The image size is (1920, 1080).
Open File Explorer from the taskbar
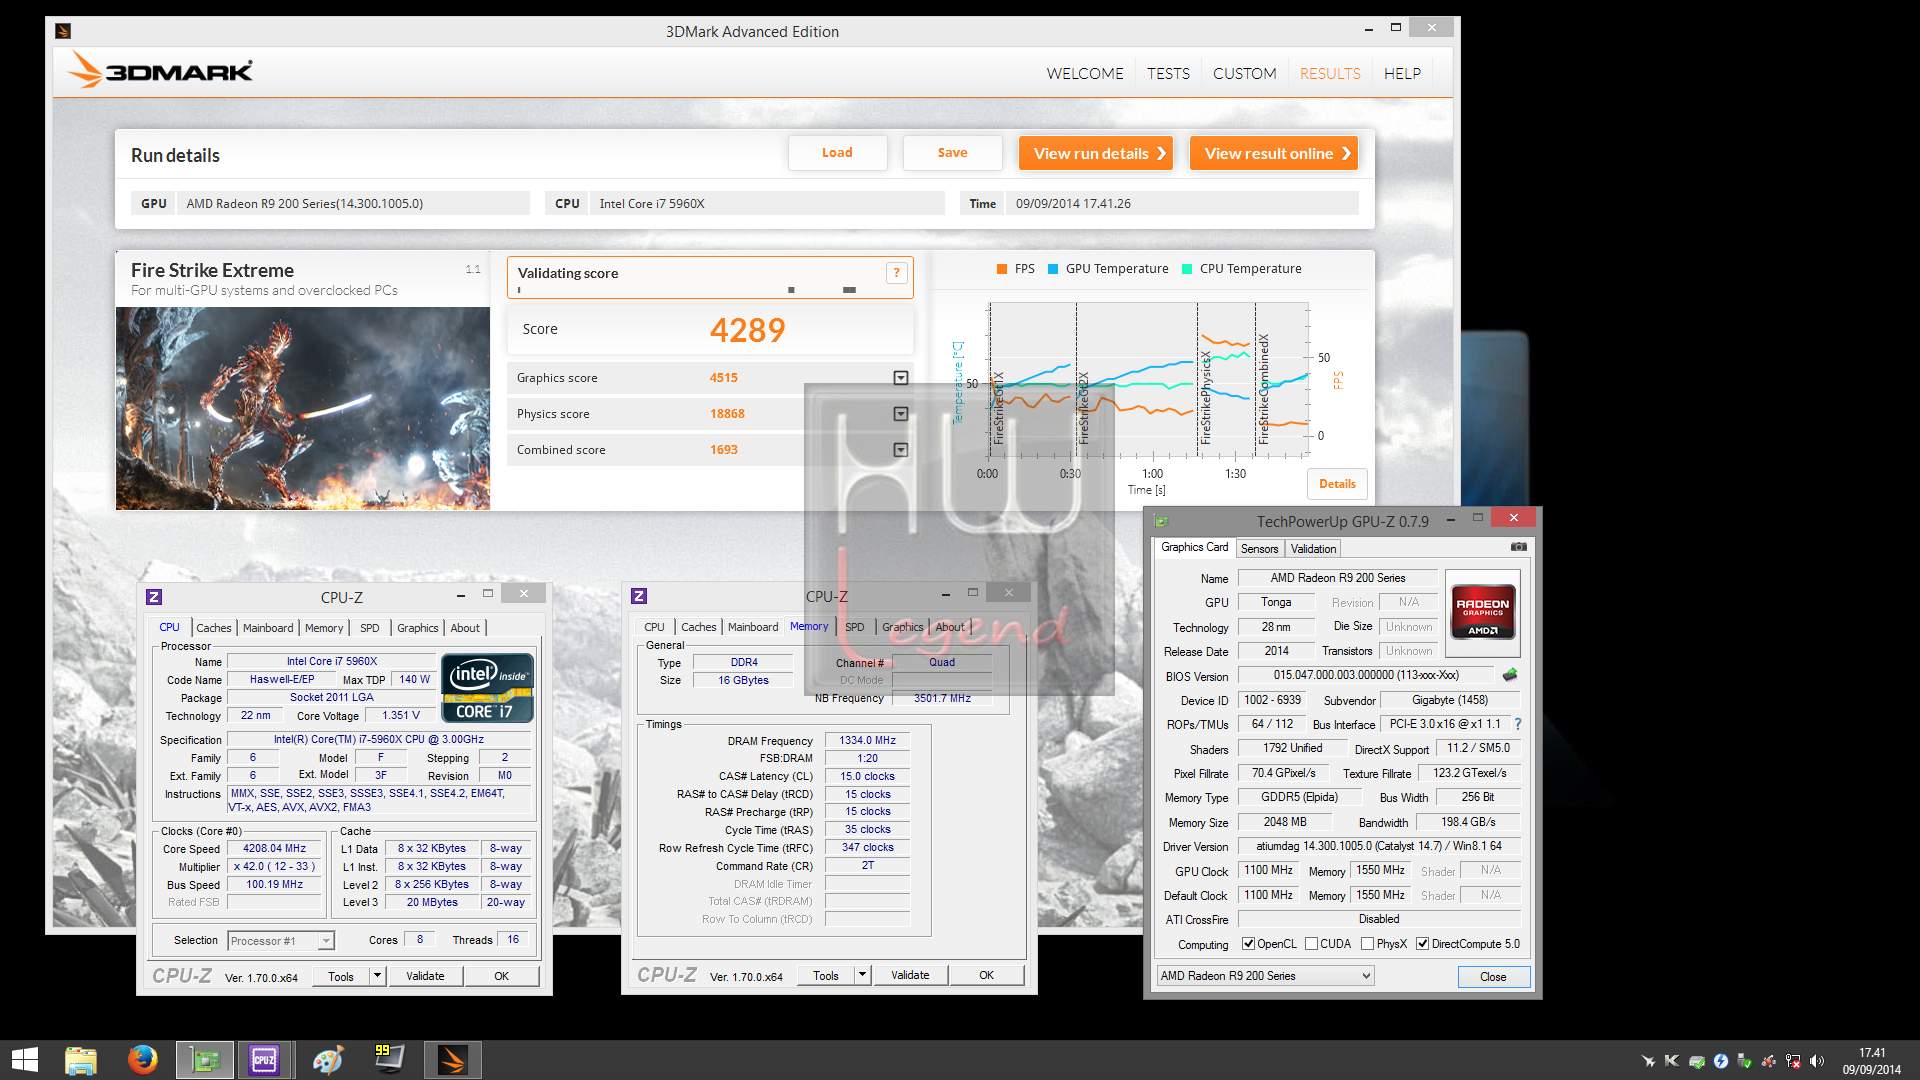(x=80, y=1060)
